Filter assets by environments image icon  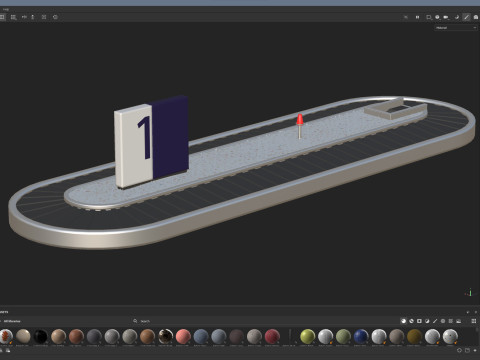[459, 321]
